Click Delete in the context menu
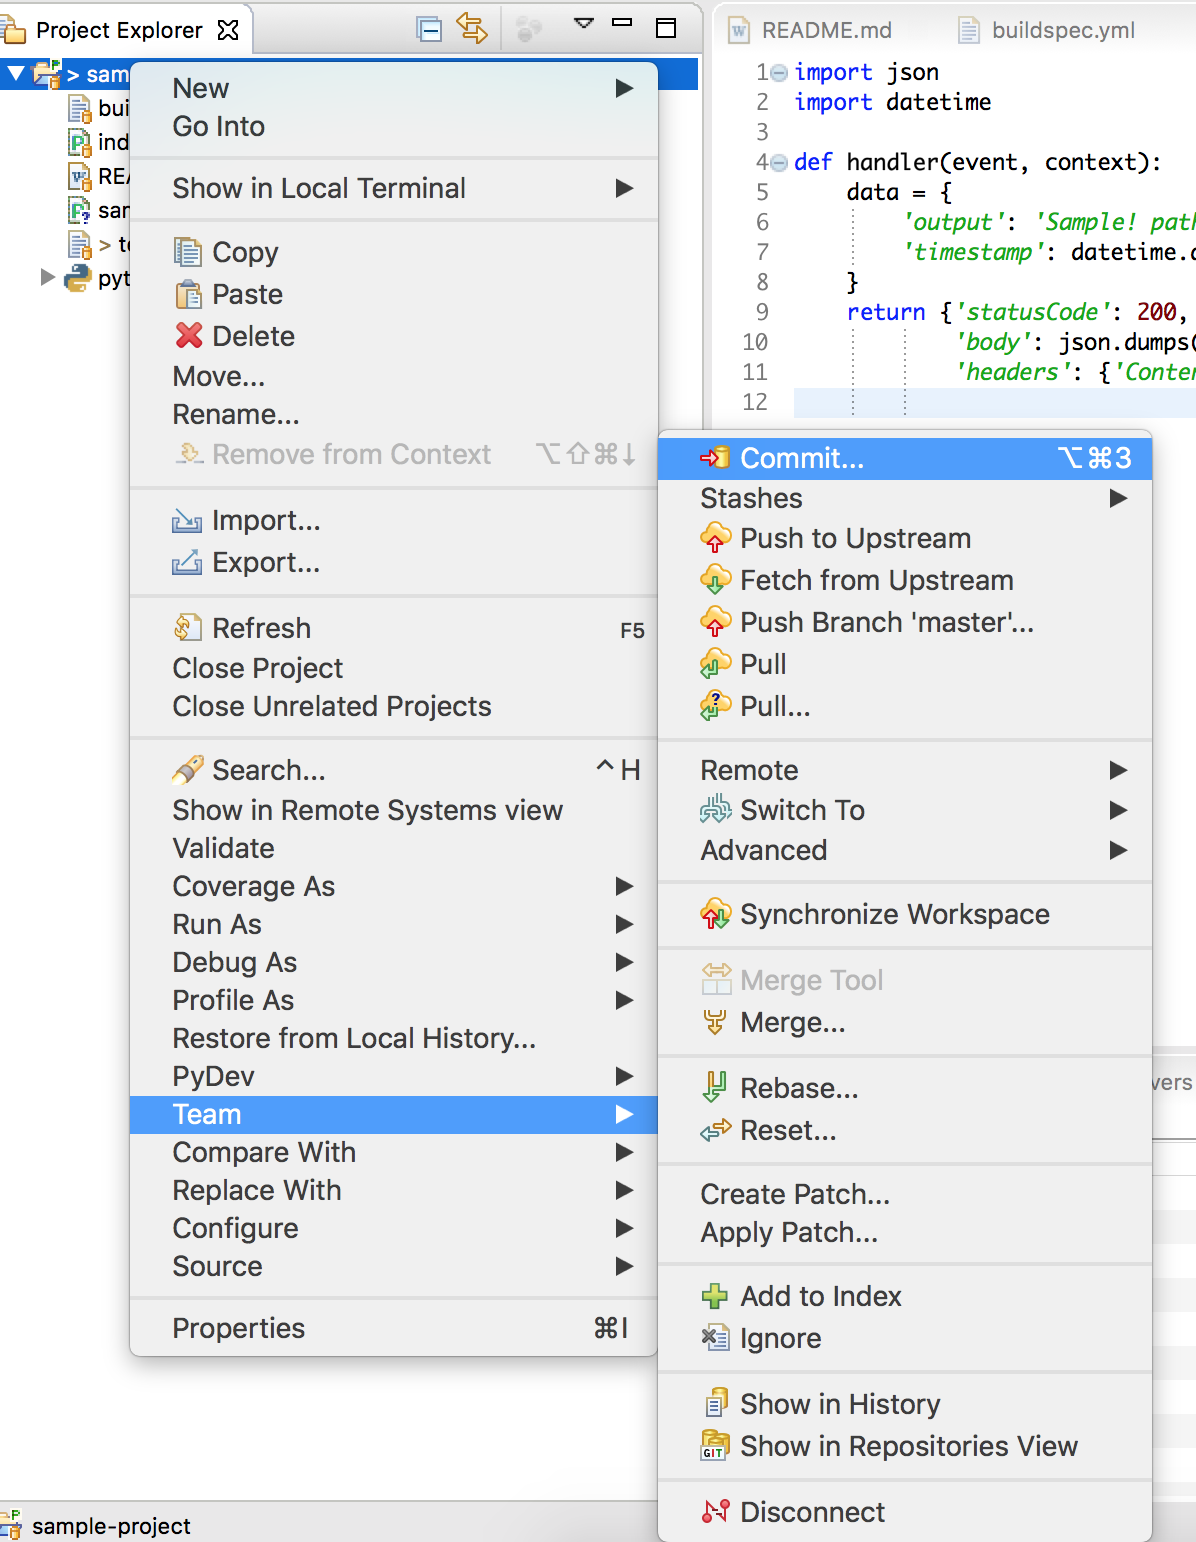 [253, 336]
